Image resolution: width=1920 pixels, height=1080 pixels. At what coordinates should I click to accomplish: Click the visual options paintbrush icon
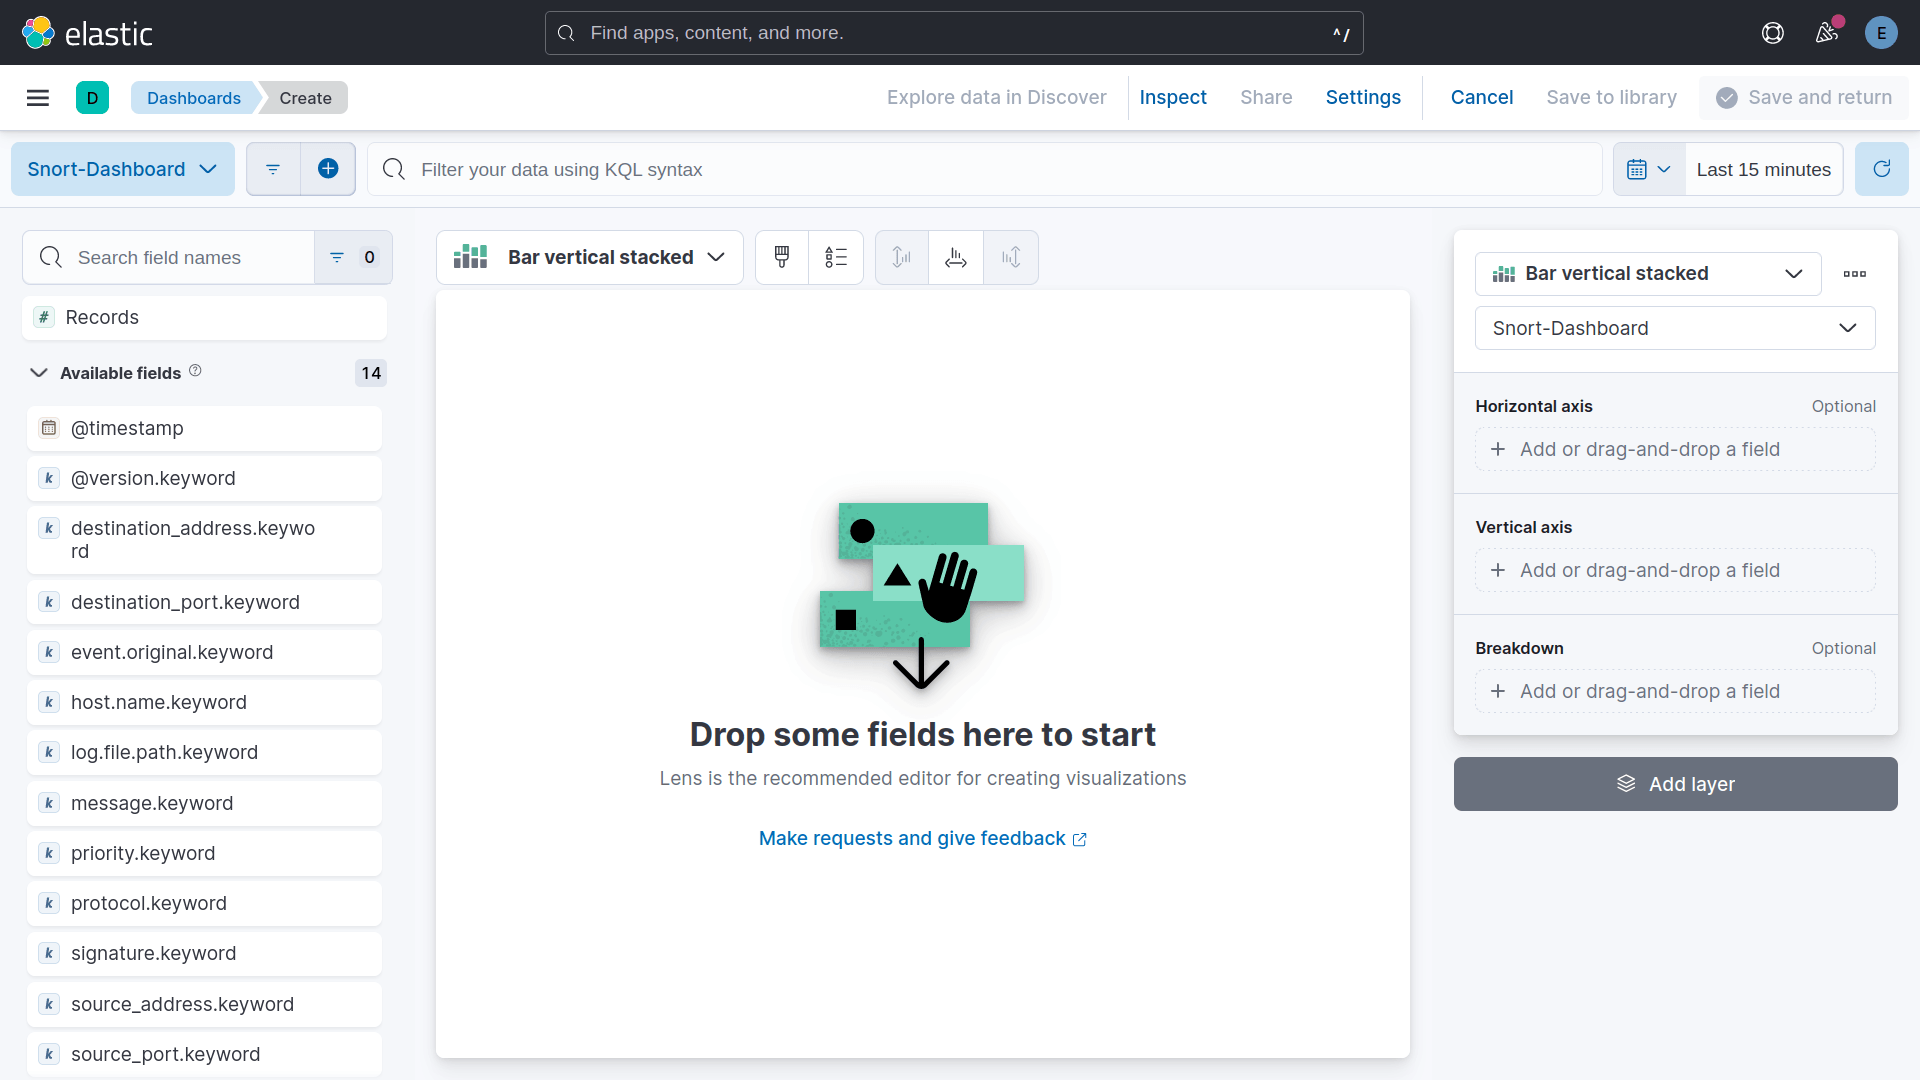pyautogui.click(x=782, y=257)
